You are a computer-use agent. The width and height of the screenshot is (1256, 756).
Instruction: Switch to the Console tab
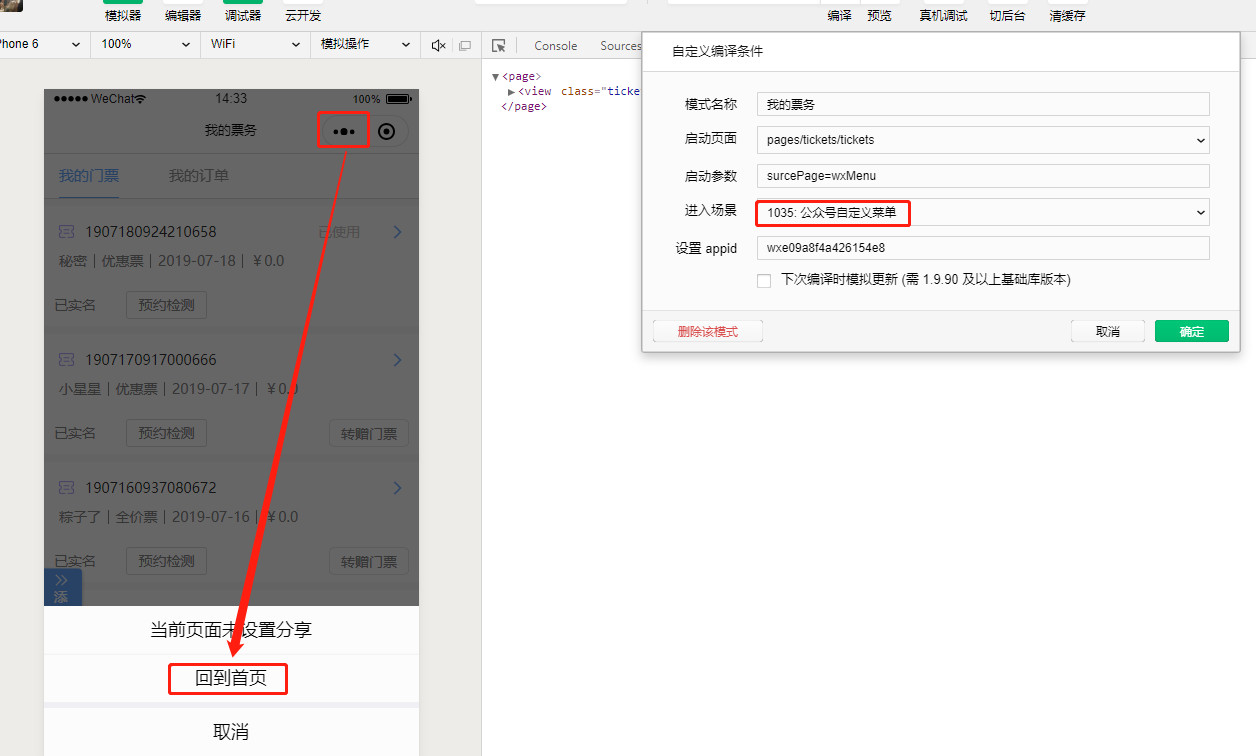[x=556, y=46]
